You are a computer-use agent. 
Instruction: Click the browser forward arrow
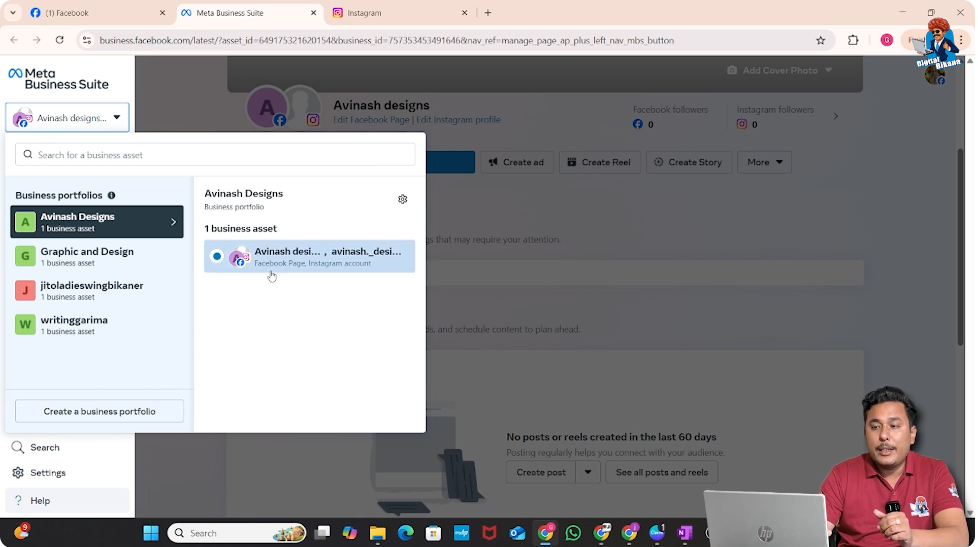pos(37,40)
